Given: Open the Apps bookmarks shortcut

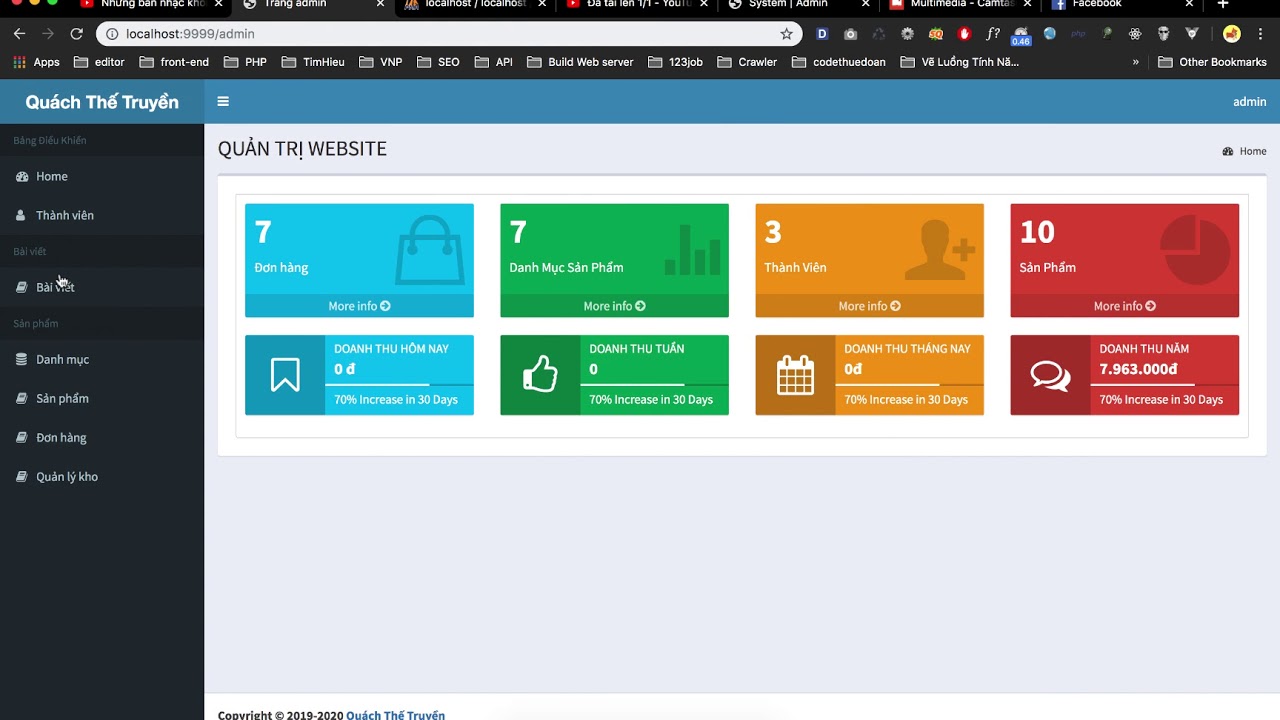Looking at the screenshot, I should pos(36,62).
